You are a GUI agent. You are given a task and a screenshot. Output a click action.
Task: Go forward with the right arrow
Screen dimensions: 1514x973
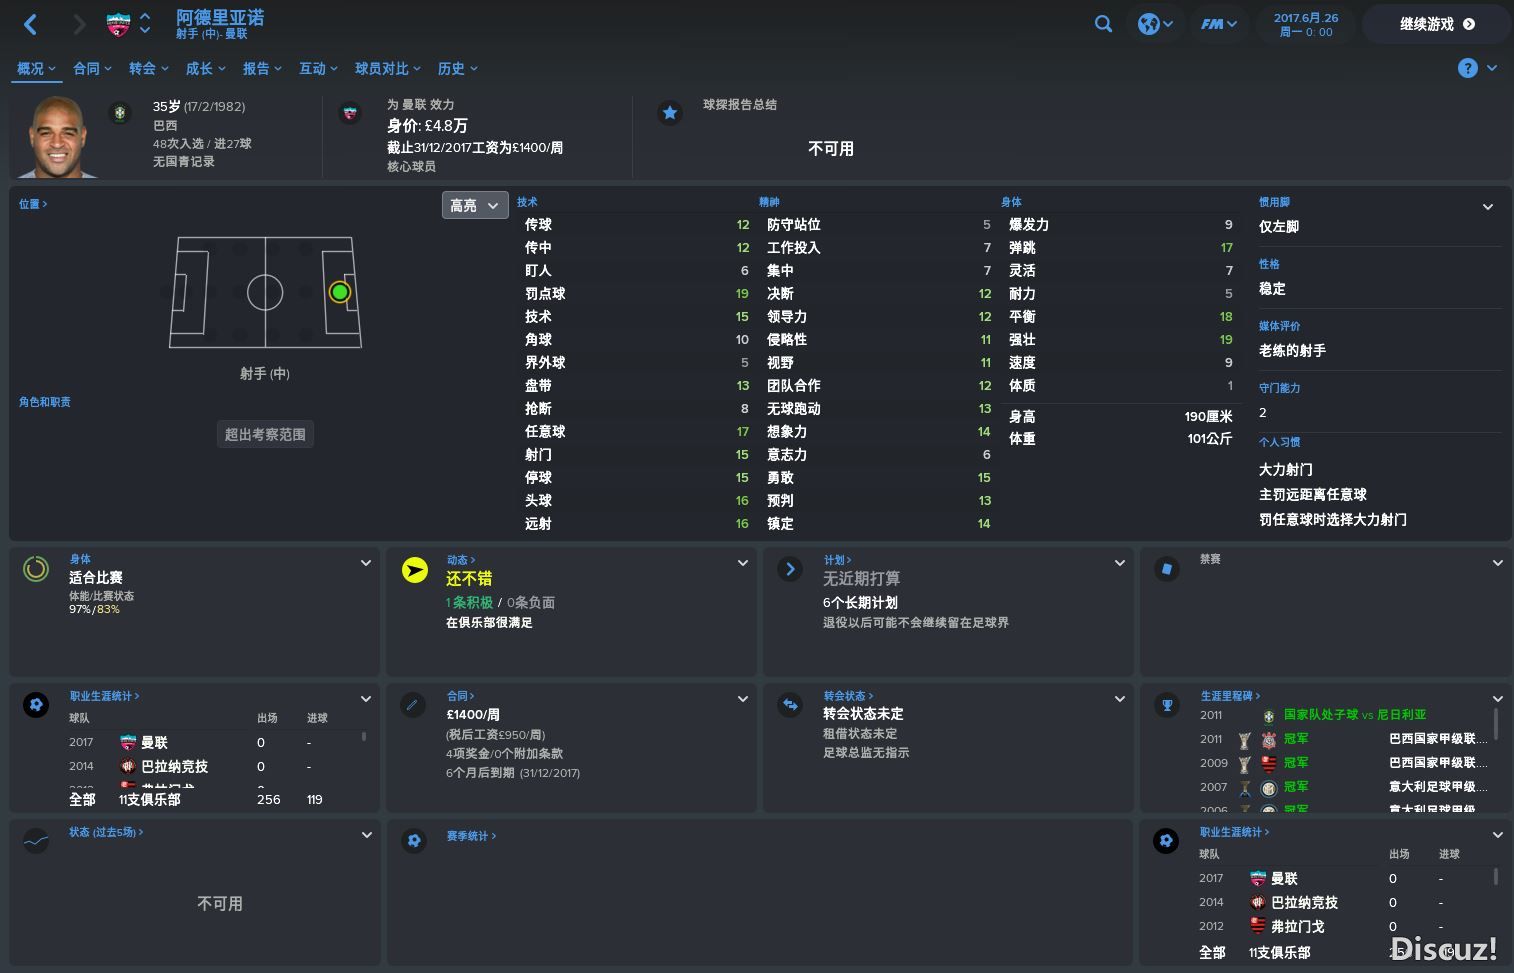click(x=79, y=24)
